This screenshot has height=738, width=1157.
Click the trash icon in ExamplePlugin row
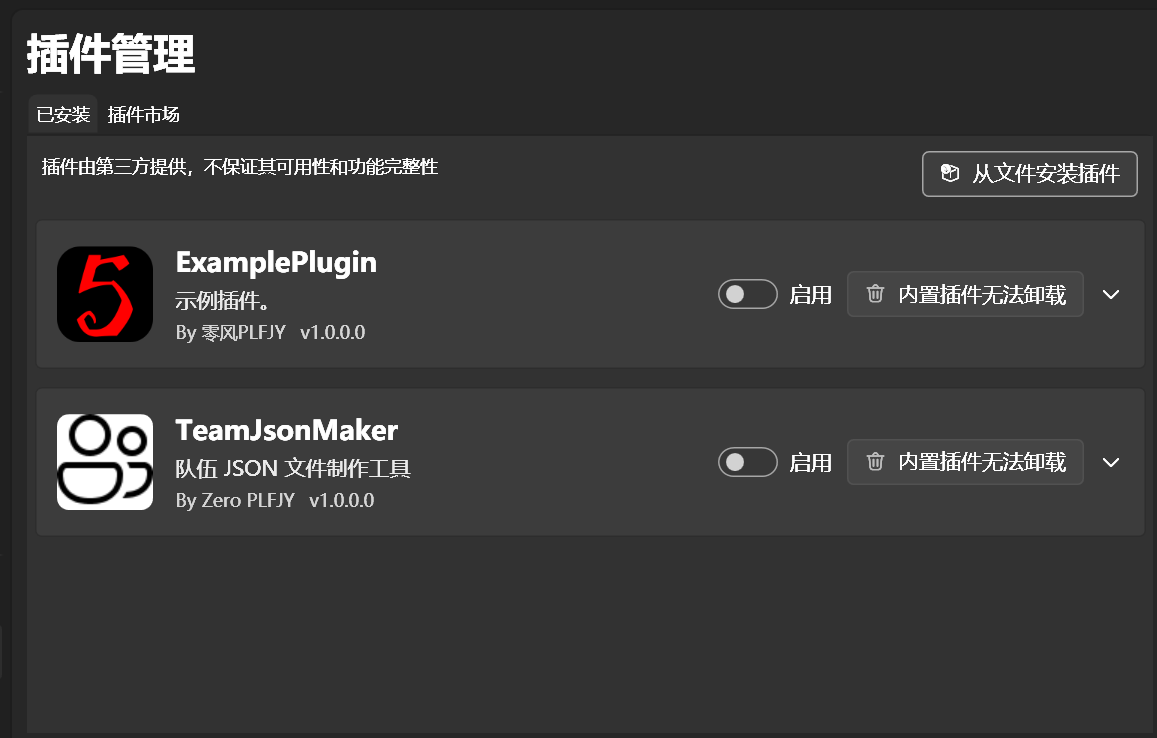(x=875, y=294)
